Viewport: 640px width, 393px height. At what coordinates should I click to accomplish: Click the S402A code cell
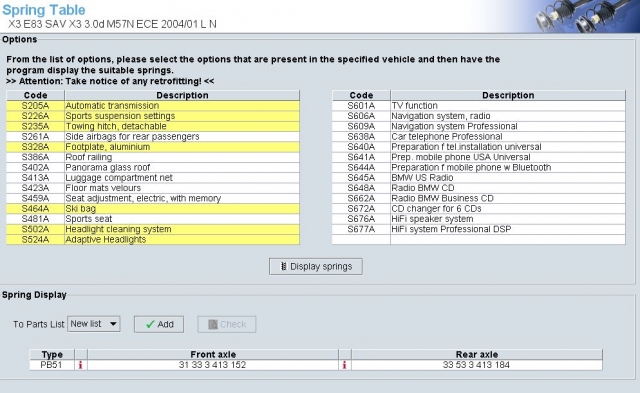[x=36, y=167]
